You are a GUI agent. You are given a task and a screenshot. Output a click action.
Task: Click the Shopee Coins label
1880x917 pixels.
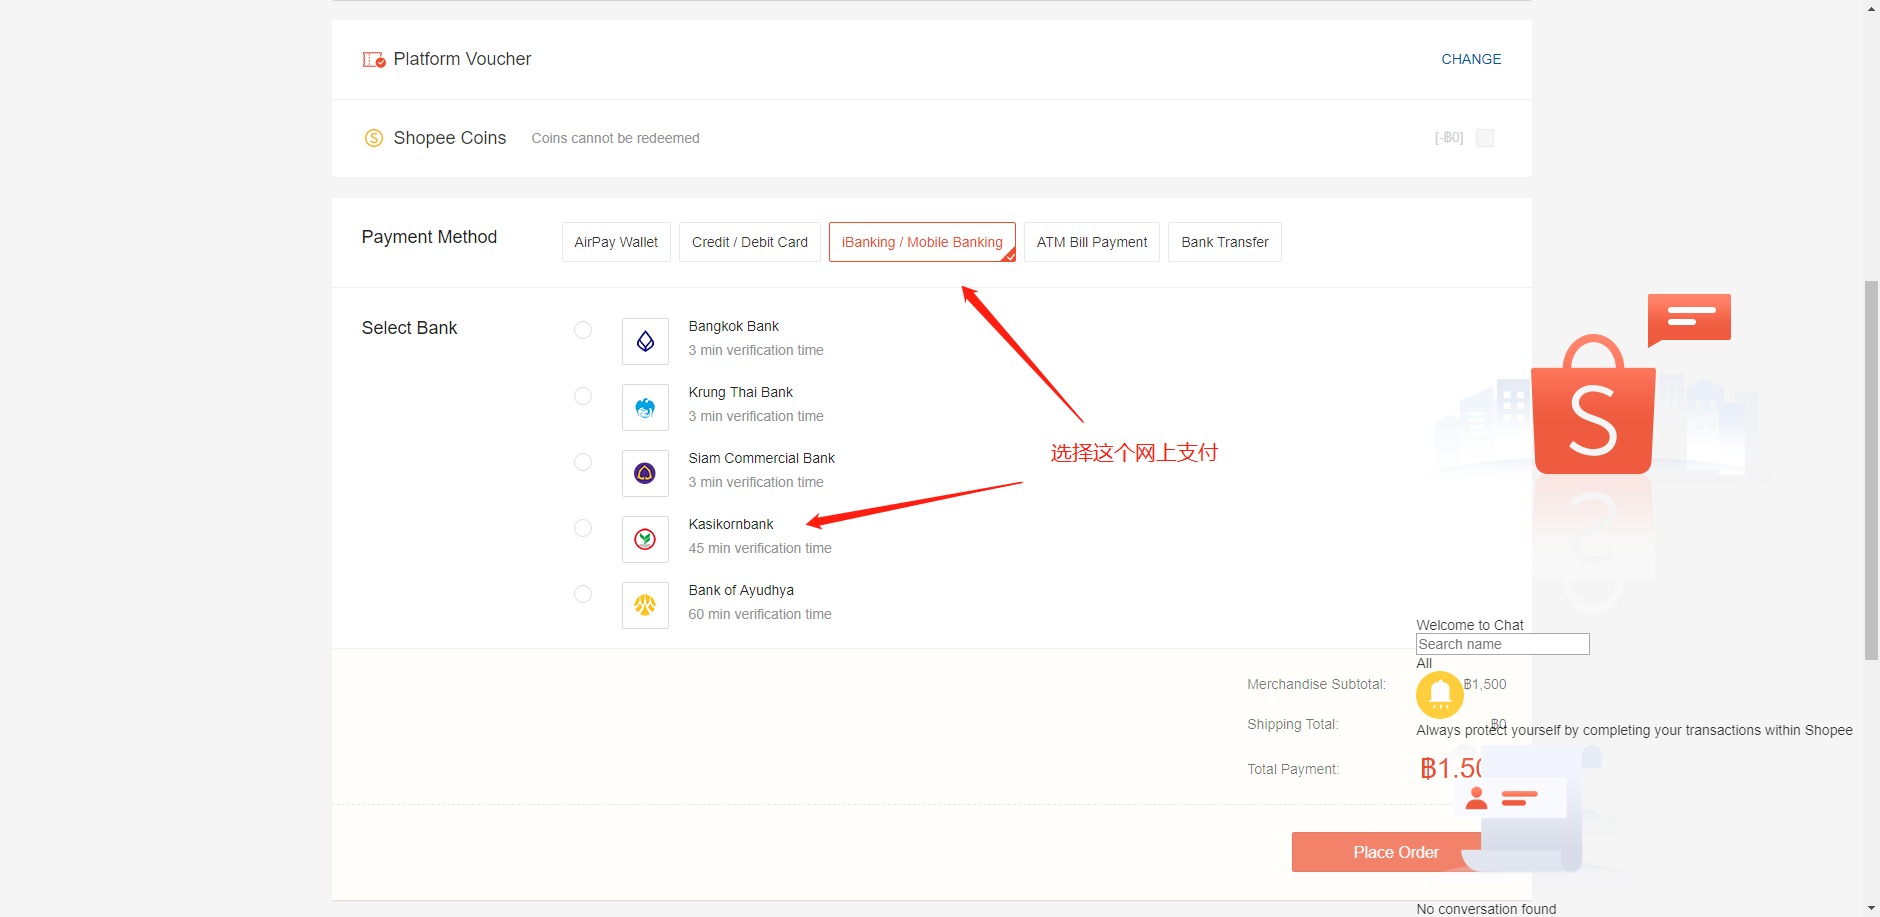[x=449, y=138]
